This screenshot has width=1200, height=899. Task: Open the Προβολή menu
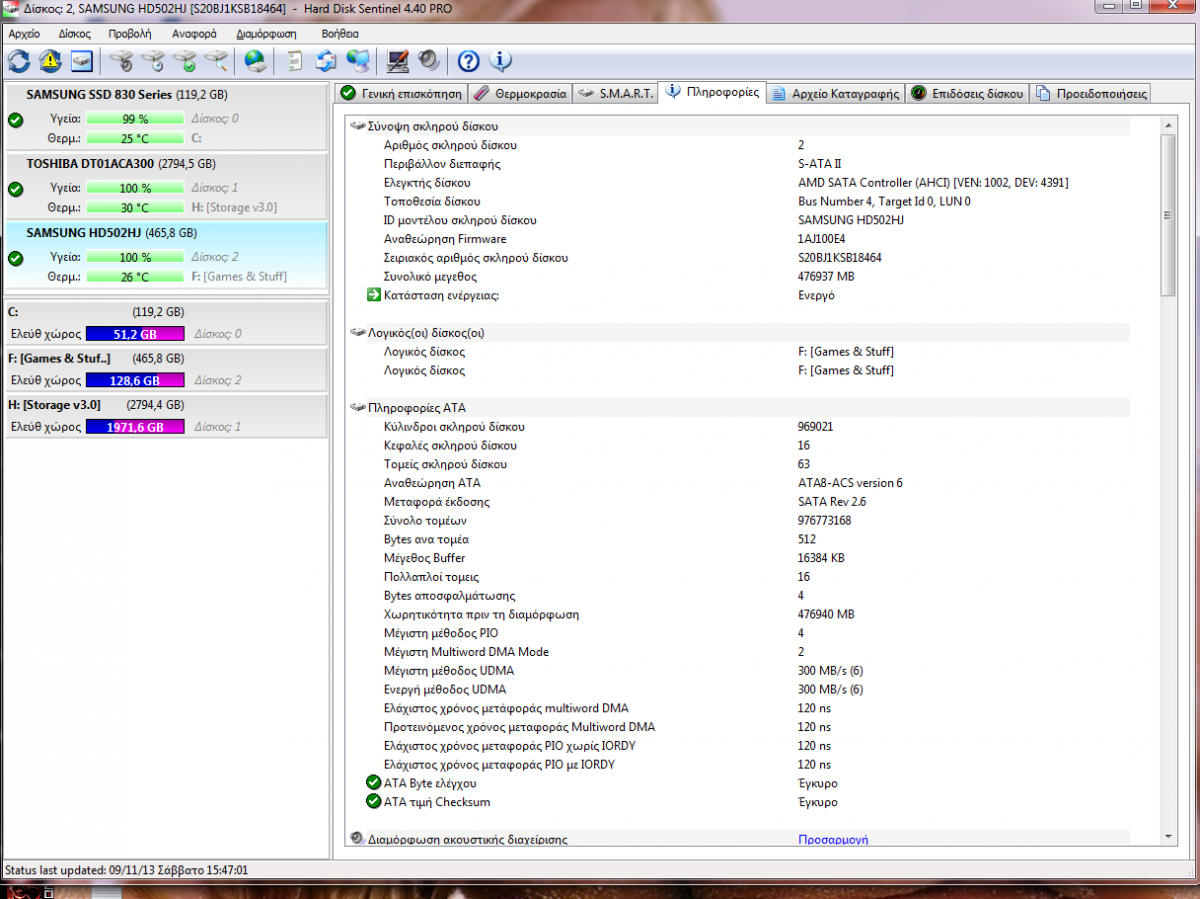coord(130,33)
